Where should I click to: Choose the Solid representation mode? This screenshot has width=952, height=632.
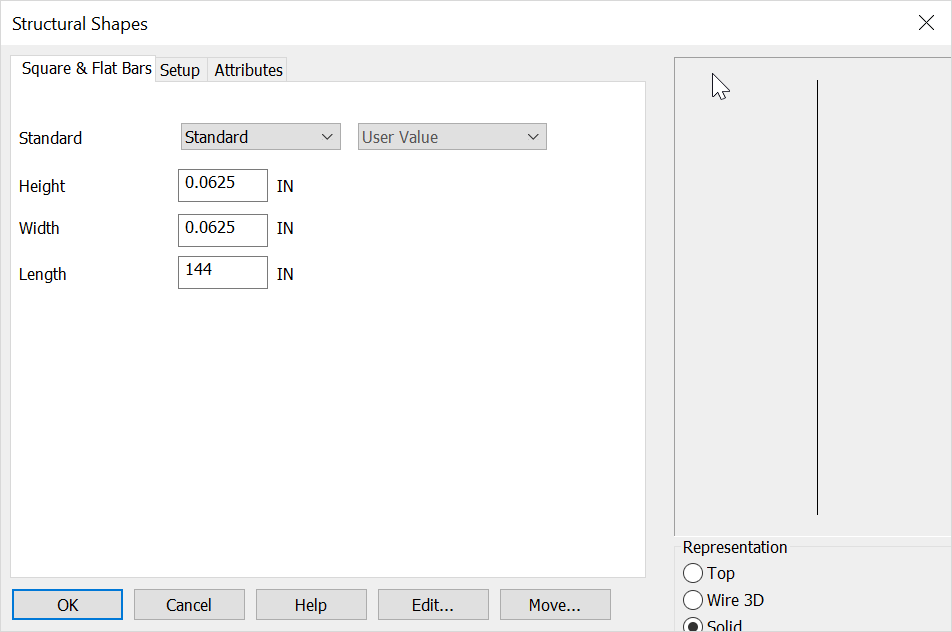tap(695, 624)
